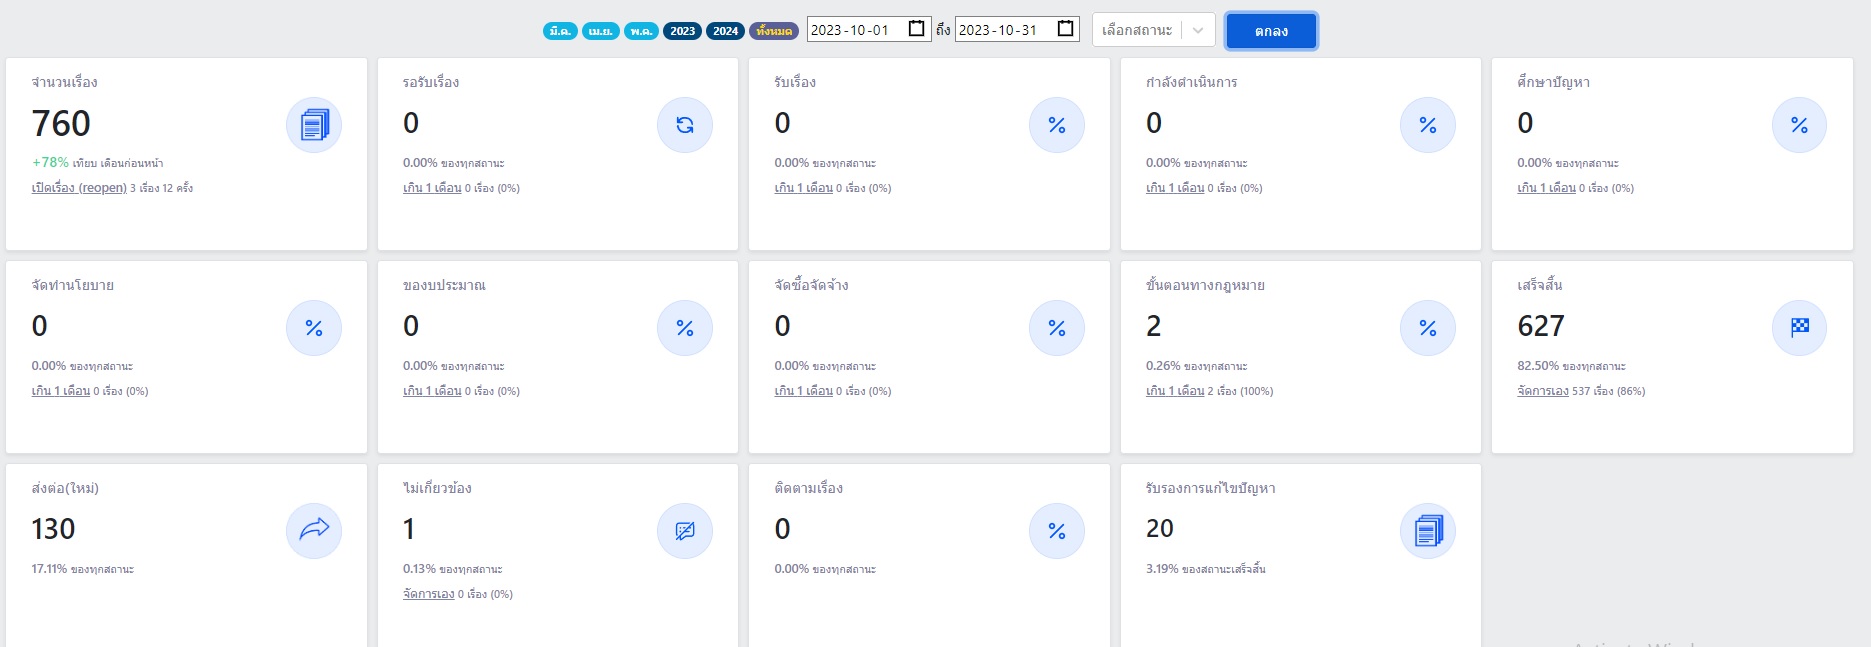
Task: Click the documents icon in จำนวนเรื่อง card
Action: point(314,125)
